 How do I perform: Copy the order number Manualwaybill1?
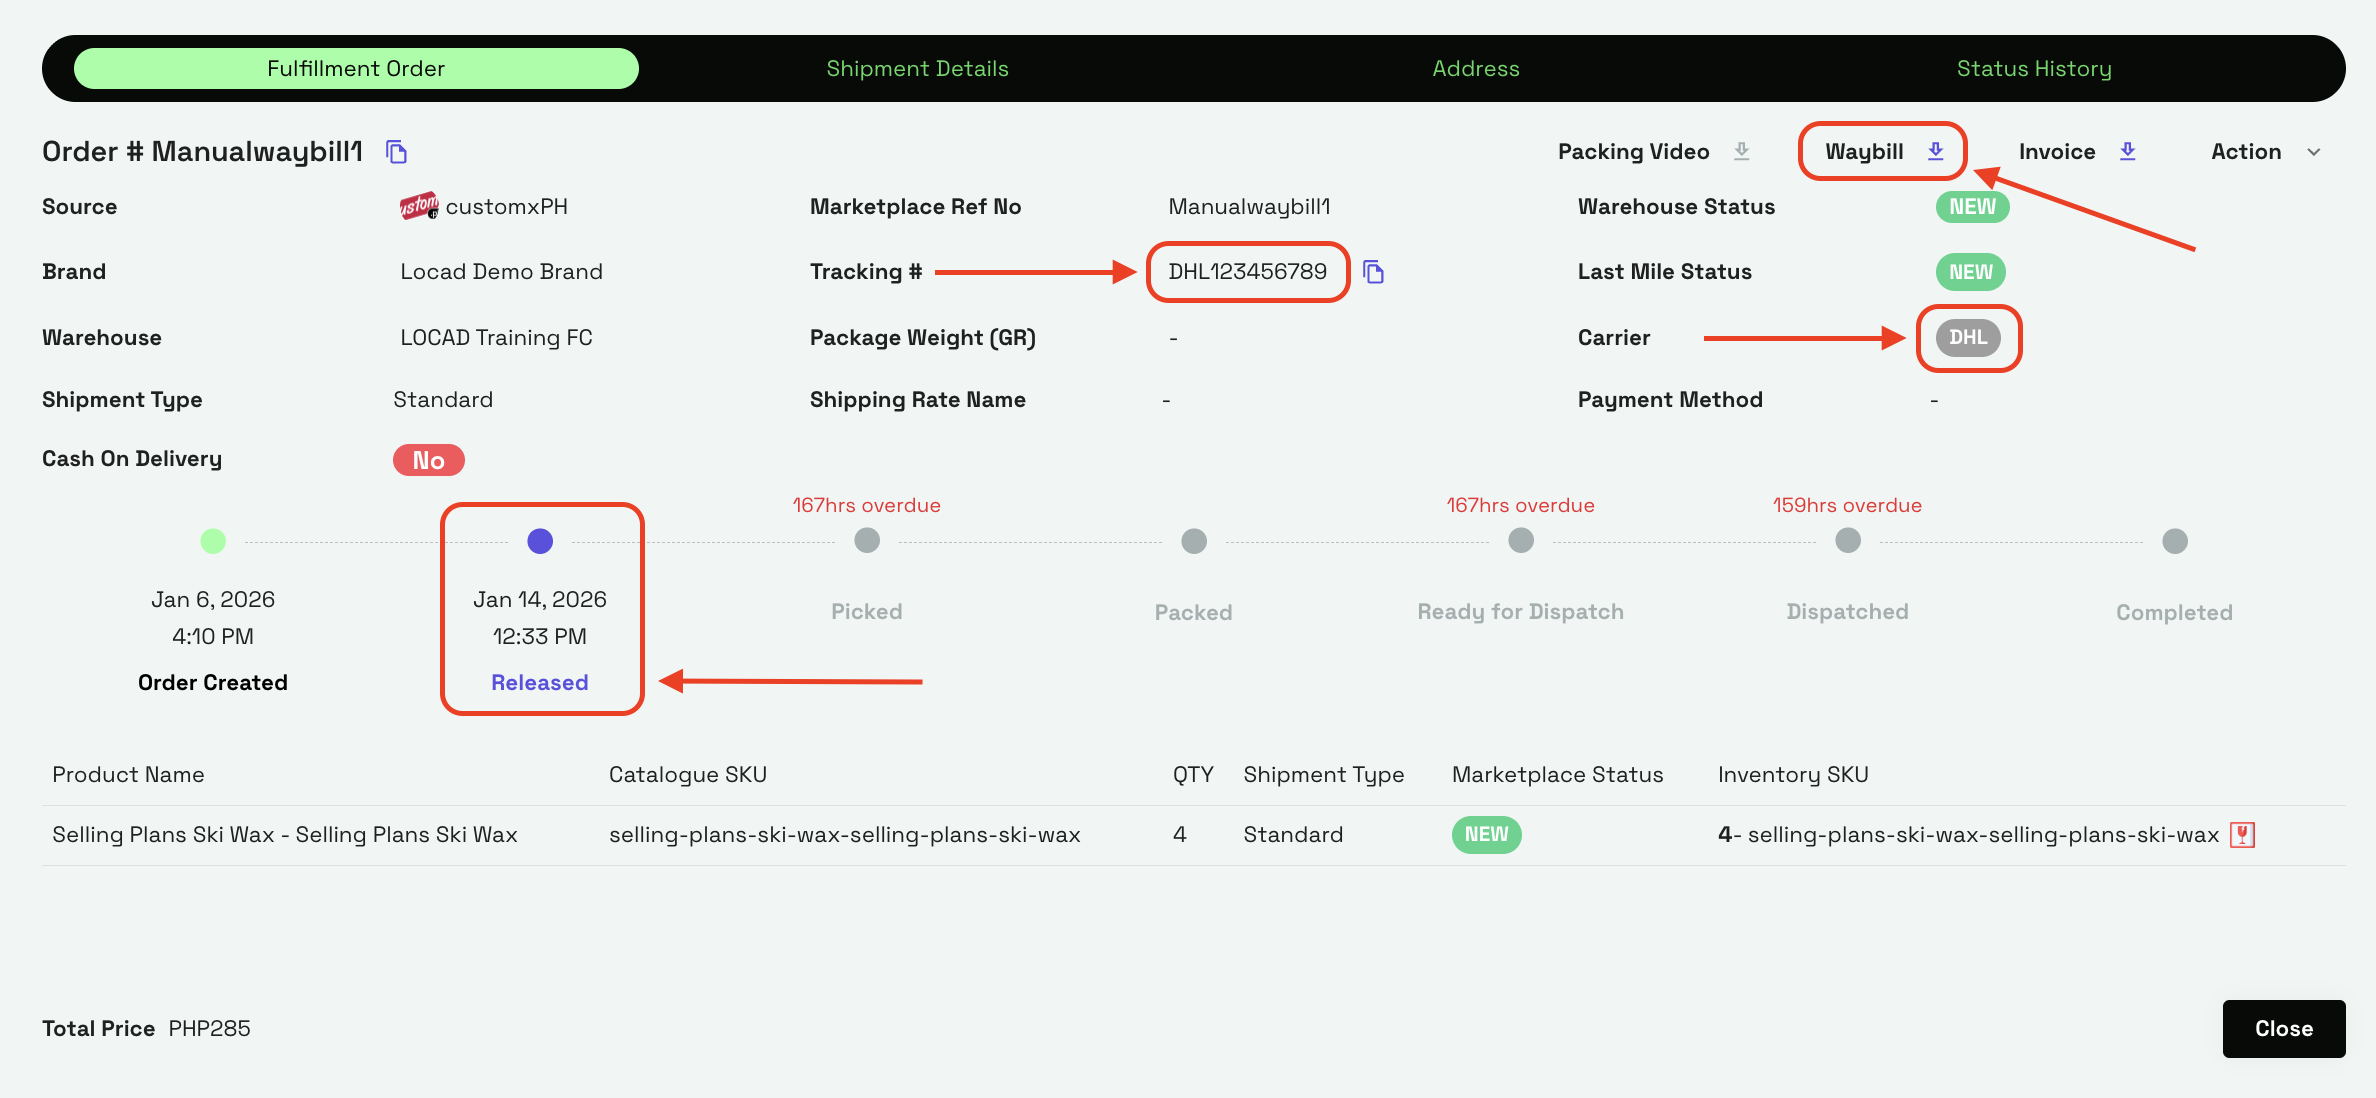pyautogui.click(x=397, y=152)
